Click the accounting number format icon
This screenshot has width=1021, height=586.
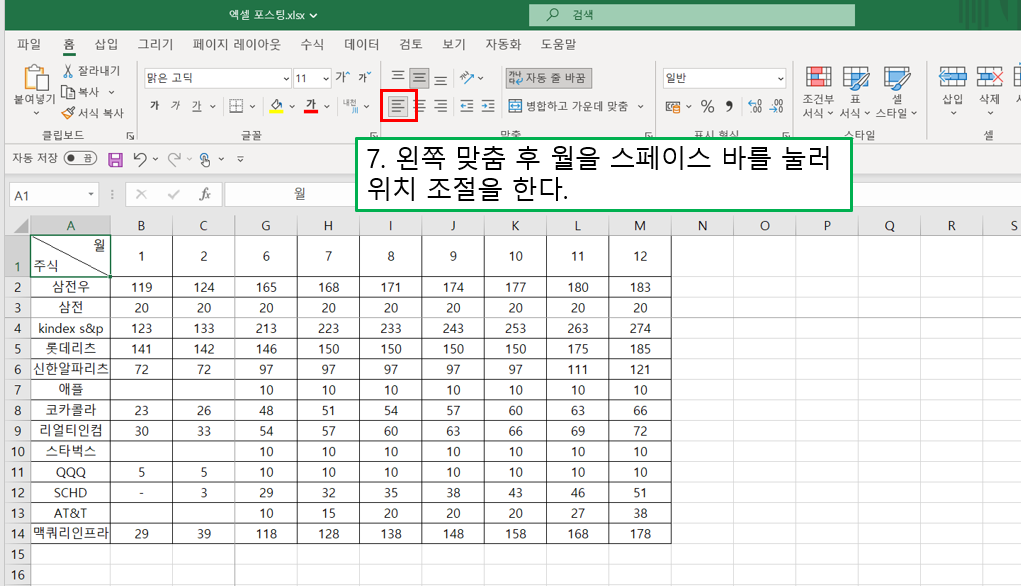coord(673,105)
